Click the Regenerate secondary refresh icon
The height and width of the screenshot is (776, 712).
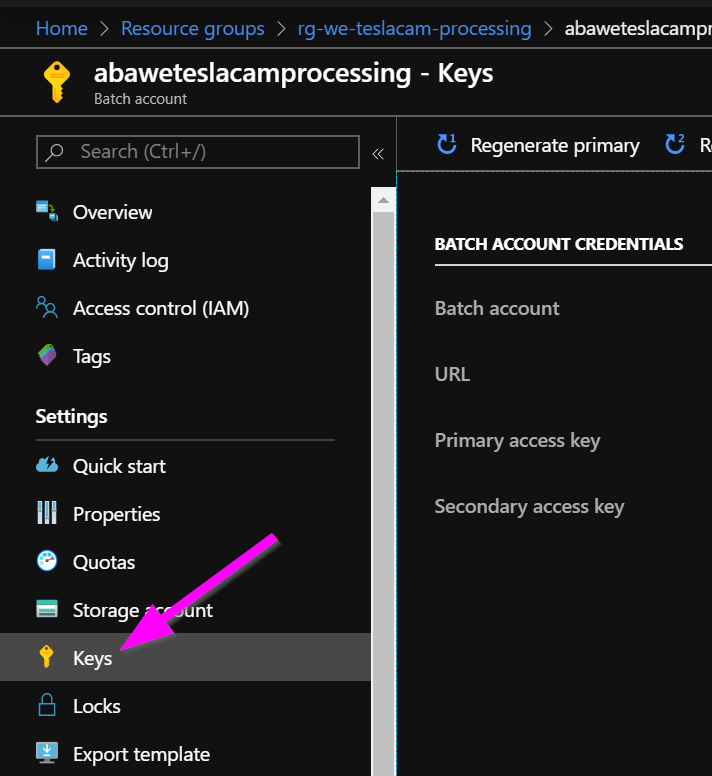tap(675, 144)
